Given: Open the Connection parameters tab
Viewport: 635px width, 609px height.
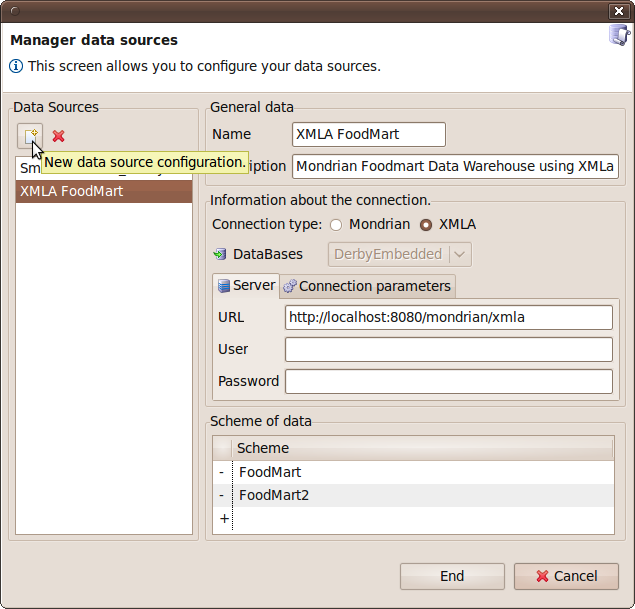Looking at the screenshot, I should [367, 286].
